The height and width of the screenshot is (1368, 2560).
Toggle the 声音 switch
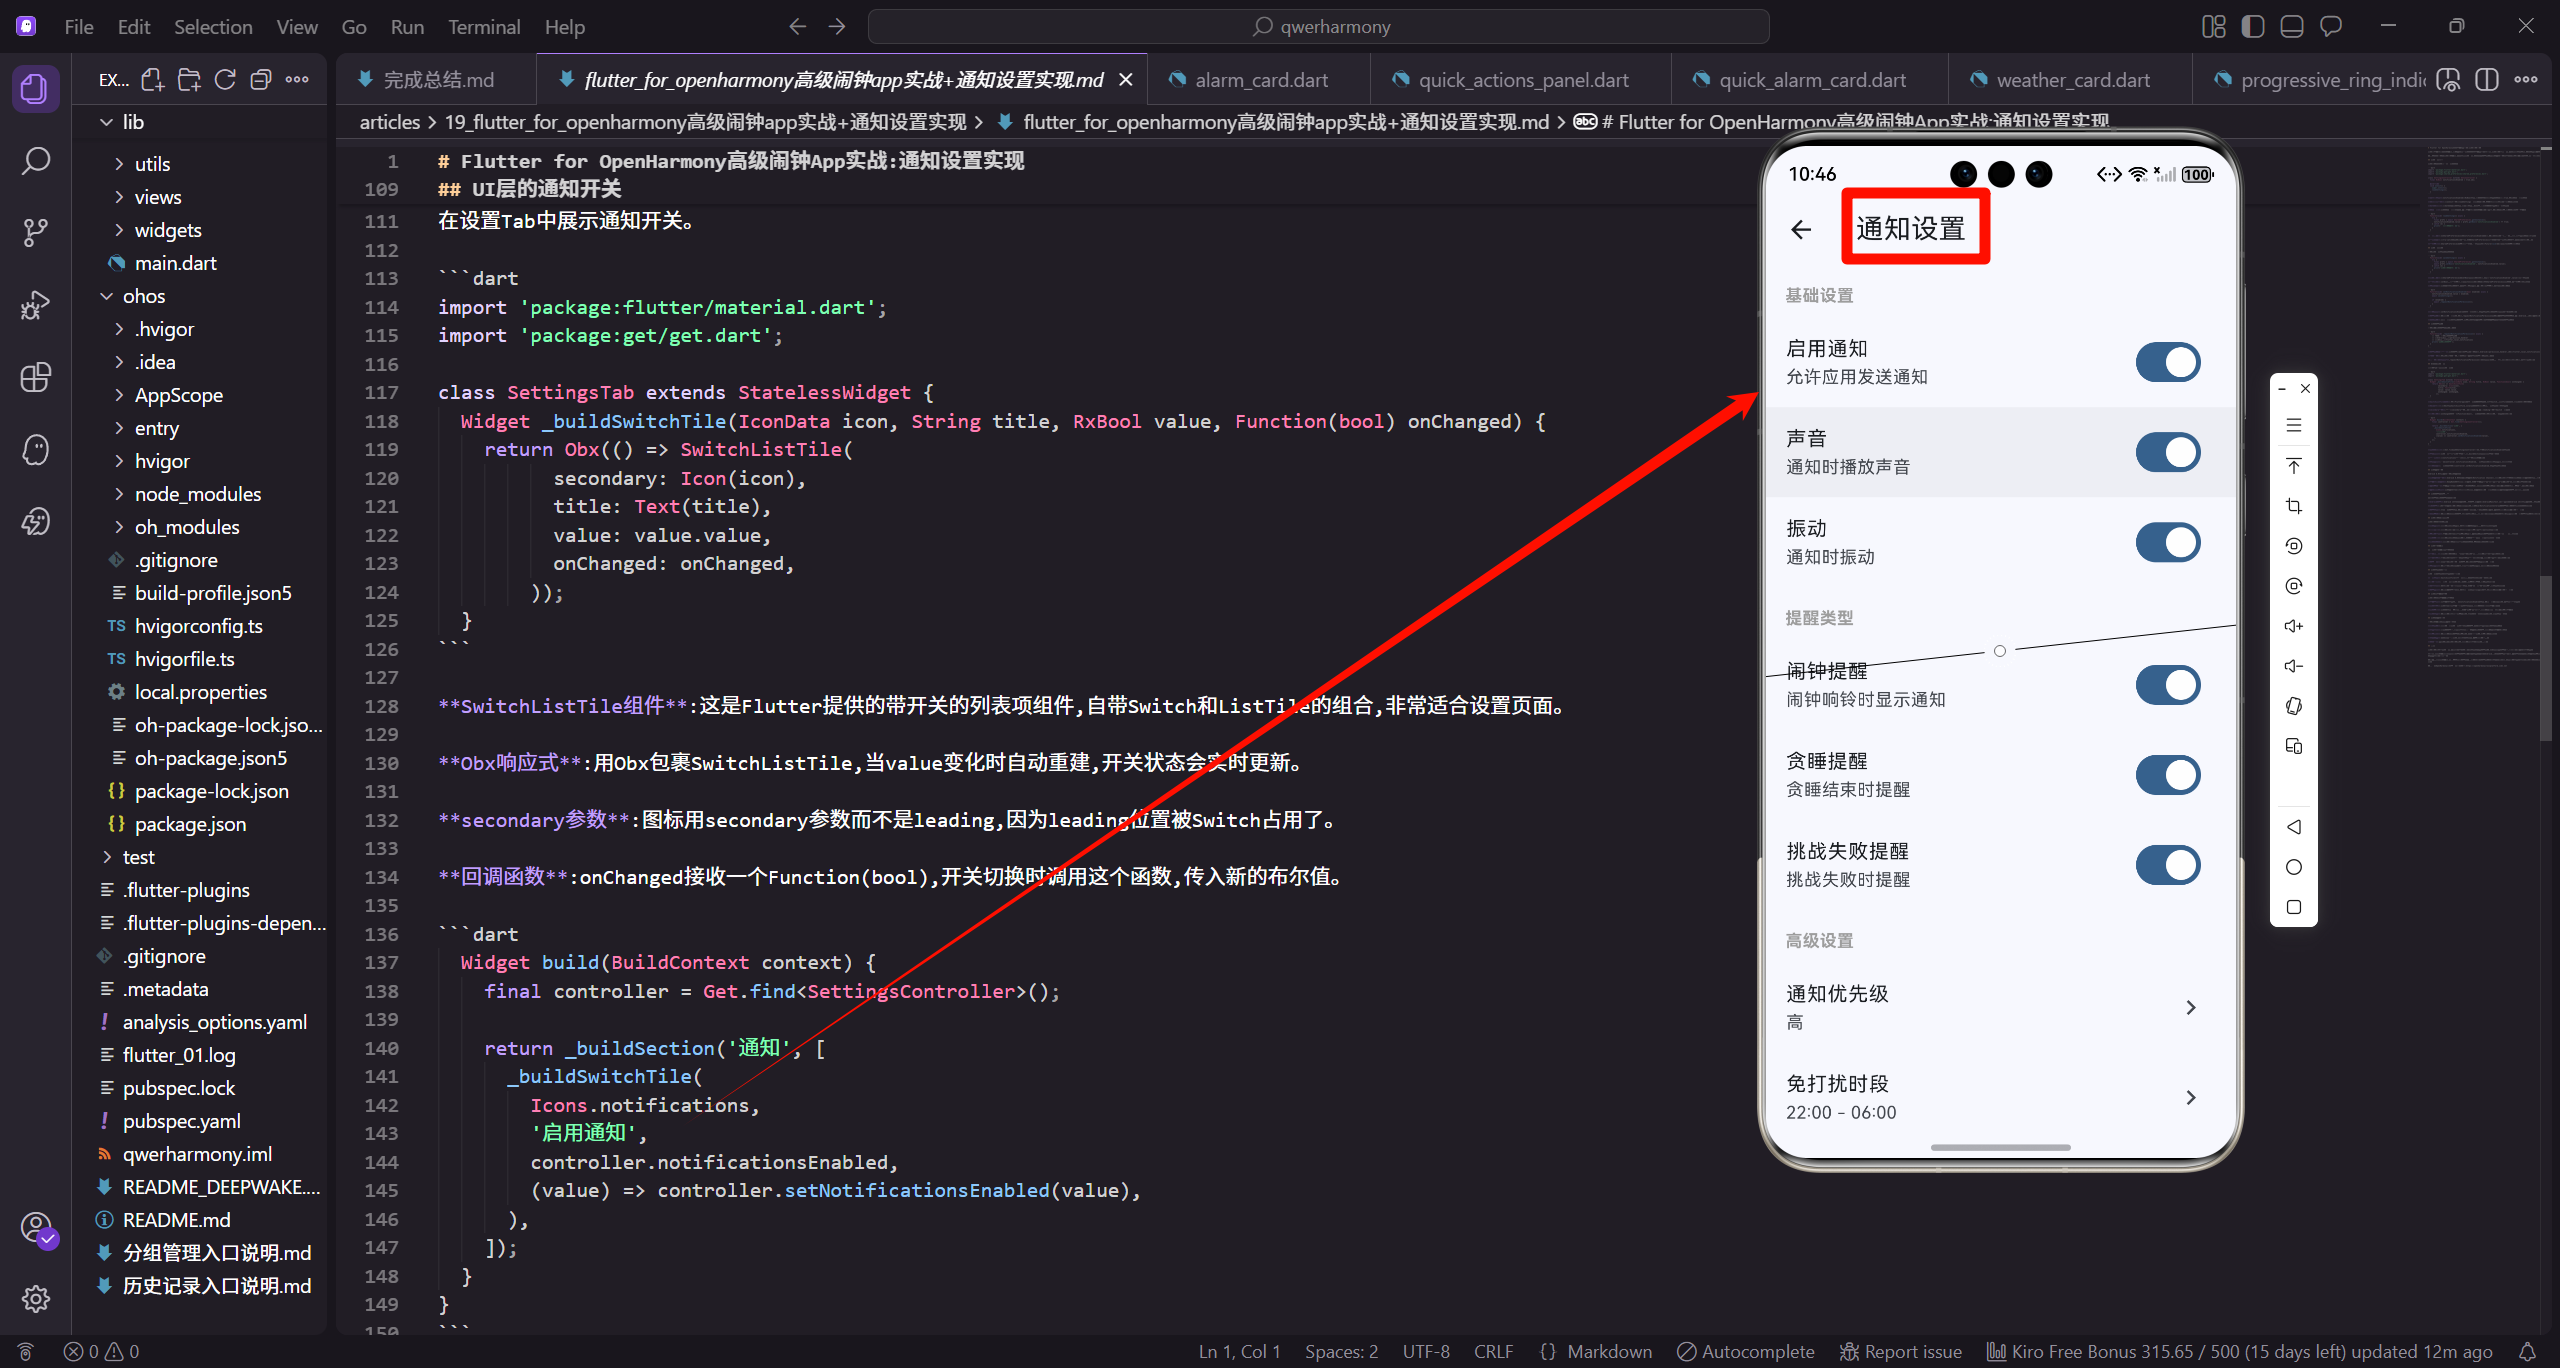(2168, 452)
